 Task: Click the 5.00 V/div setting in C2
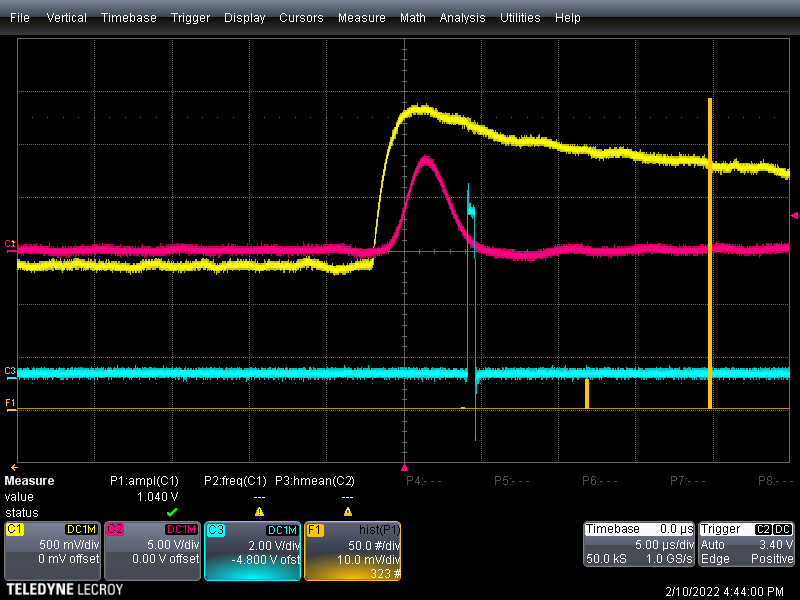click(x=173, y=544)
